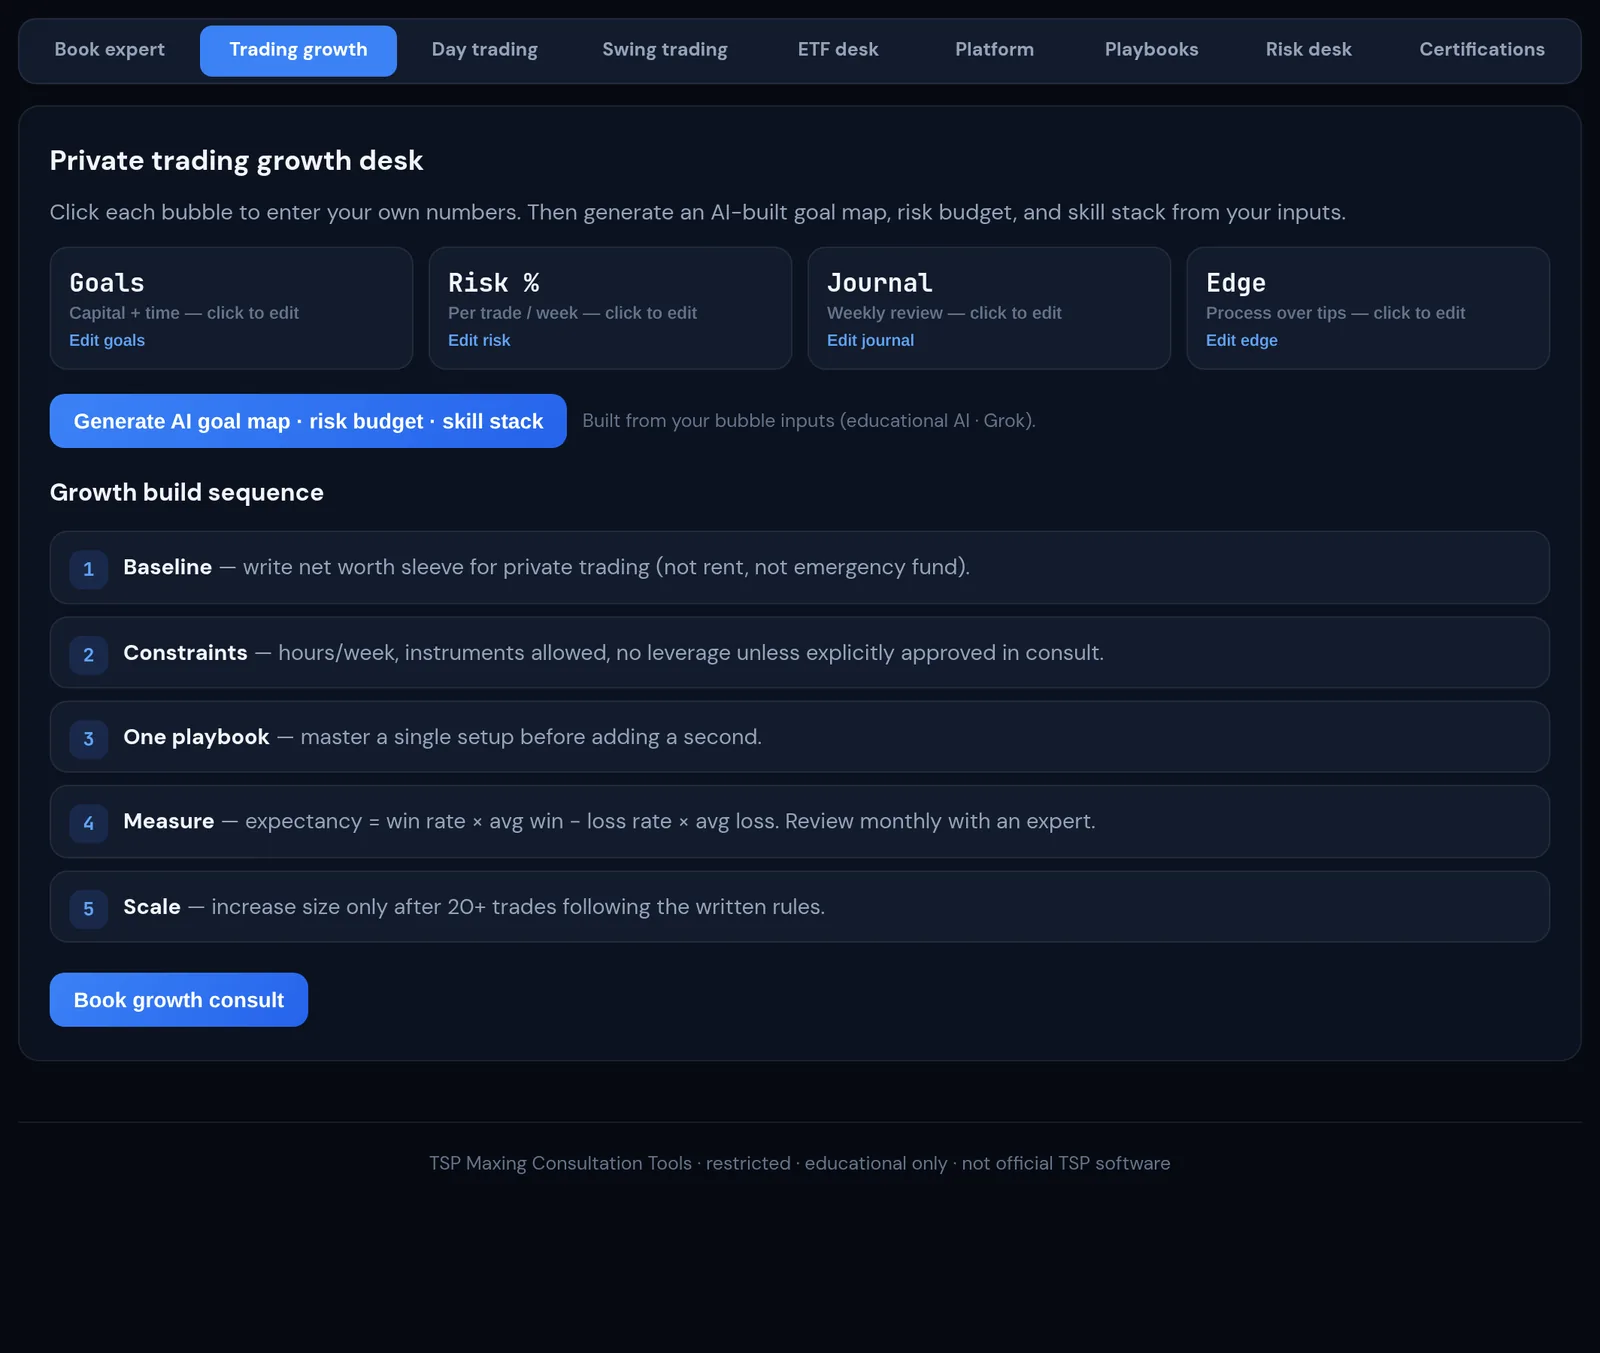
Task: Select step number 5 badge for Scale
Action: (x=89, y=909)
